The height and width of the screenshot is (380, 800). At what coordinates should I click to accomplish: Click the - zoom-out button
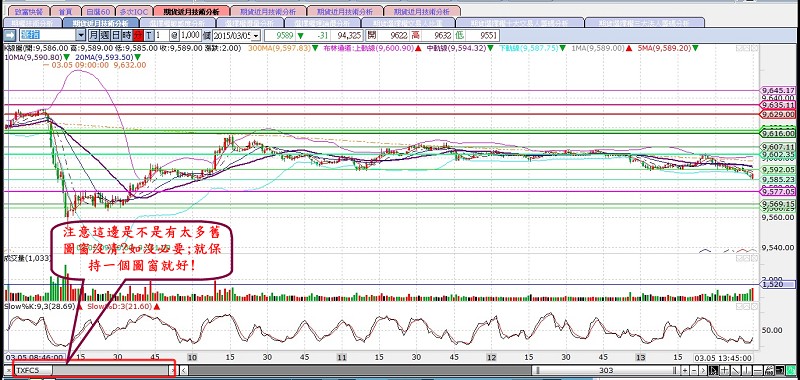point(694,370)
